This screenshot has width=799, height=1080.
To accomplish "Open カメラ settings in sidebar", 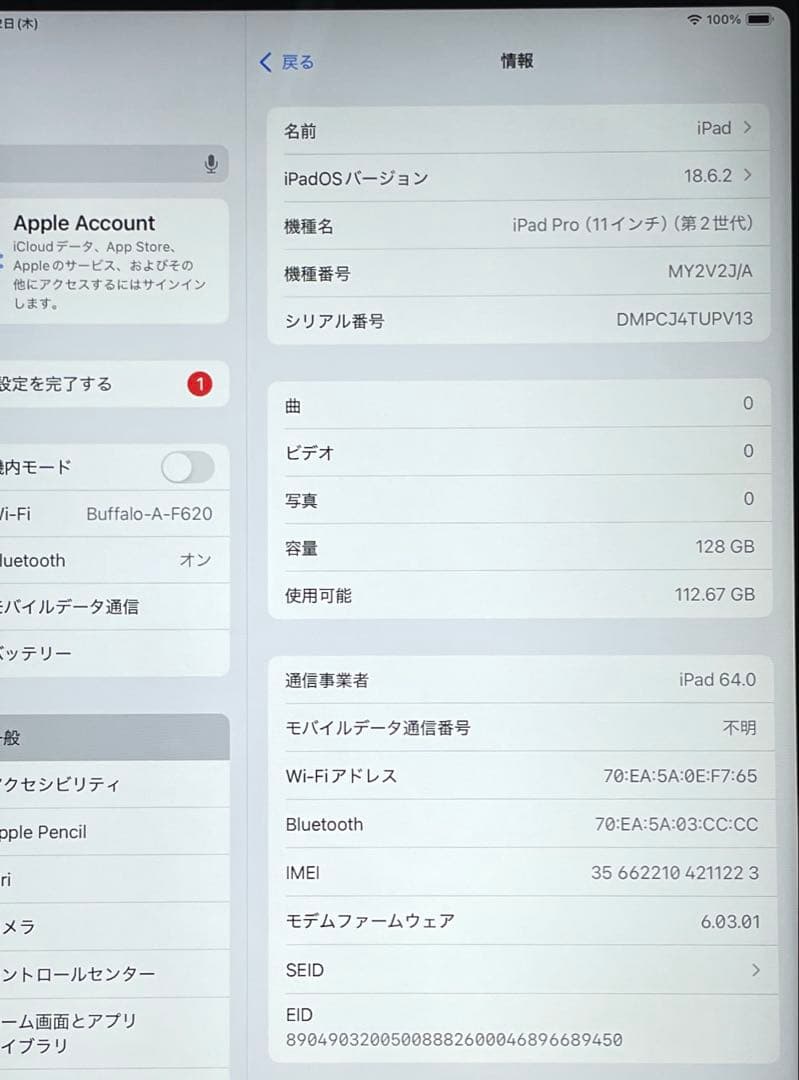I will pyautogui.click(x=114, y=926).
